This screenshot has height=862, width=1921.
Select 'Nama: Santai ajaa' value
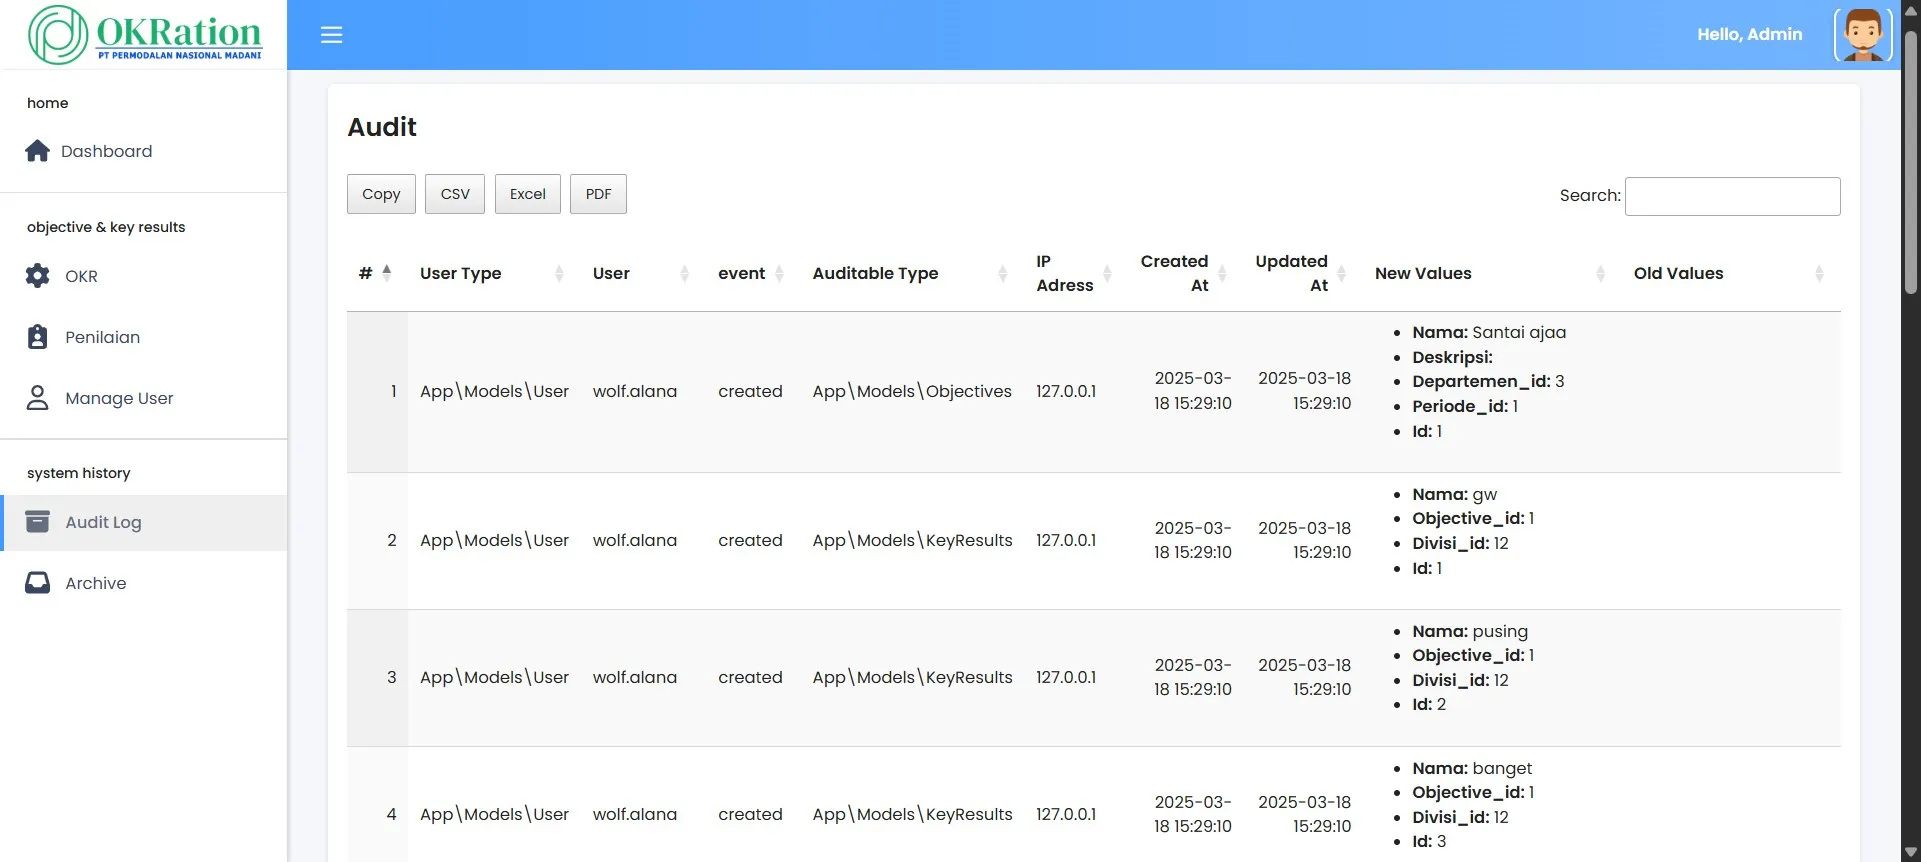click(x=1489, y=332)
